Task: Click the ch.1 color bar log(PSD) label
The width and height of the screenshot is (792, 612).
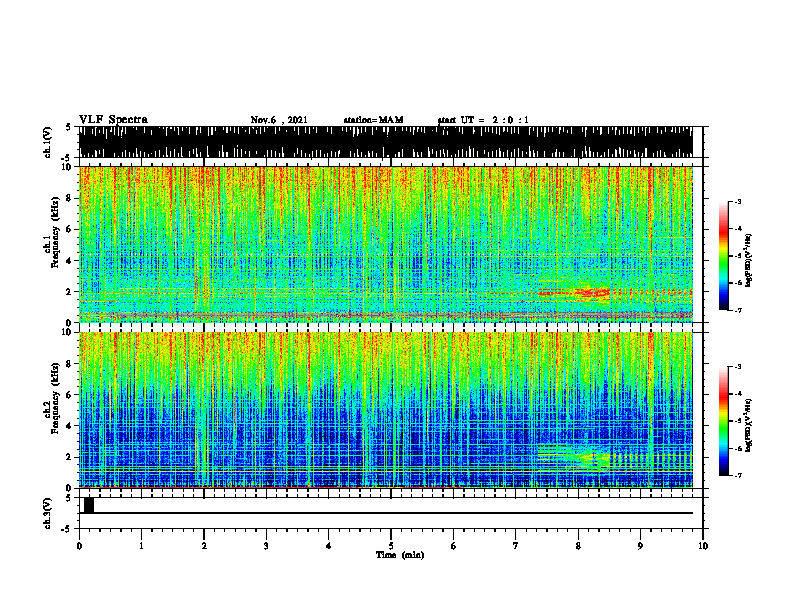Action: pos(749,261)
